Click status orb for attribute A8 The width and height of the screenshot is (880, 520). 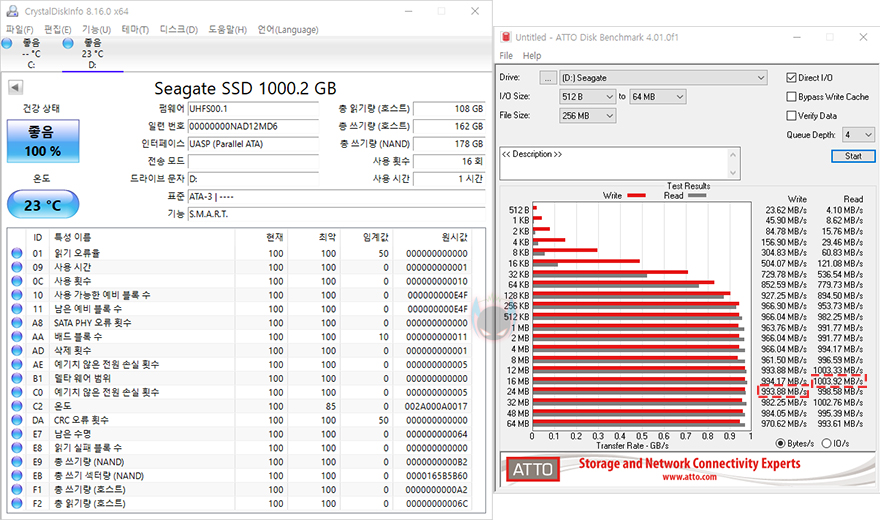pos(17,323)
